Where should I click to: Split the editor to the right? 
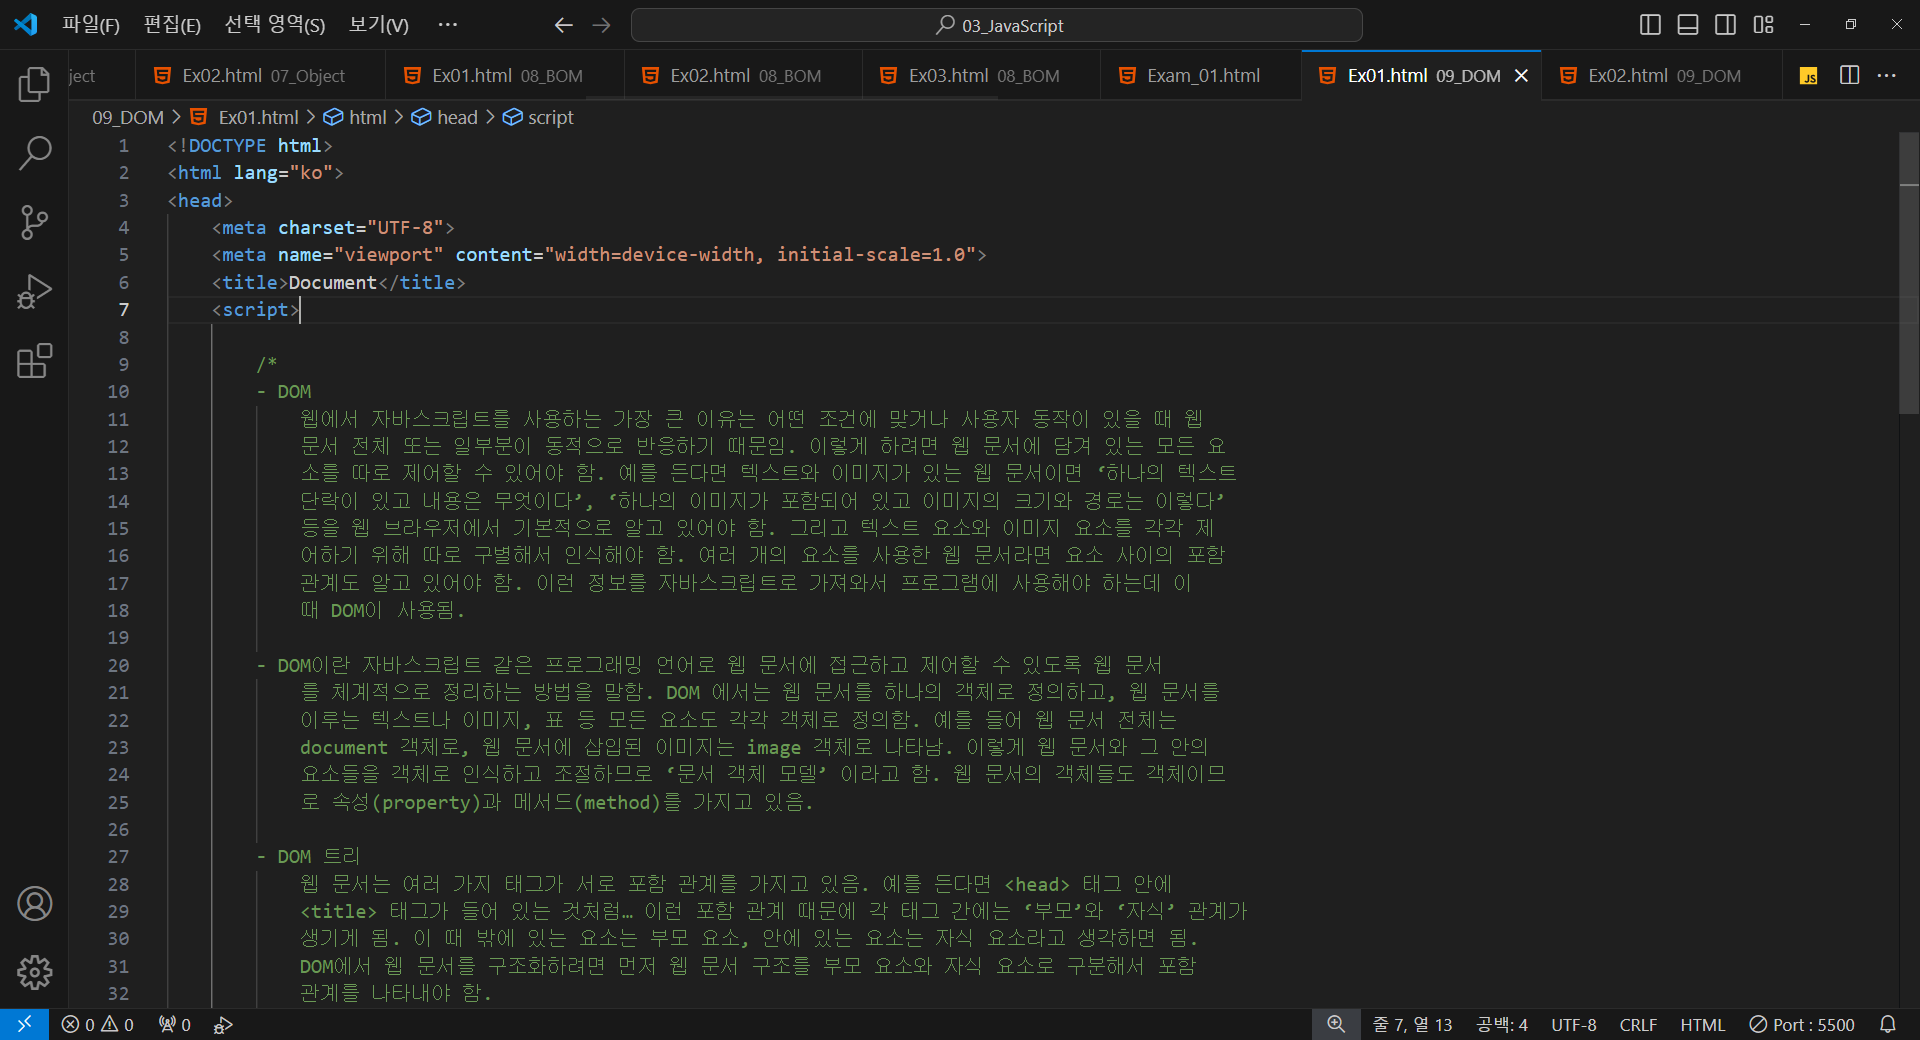pos(1849,76)
